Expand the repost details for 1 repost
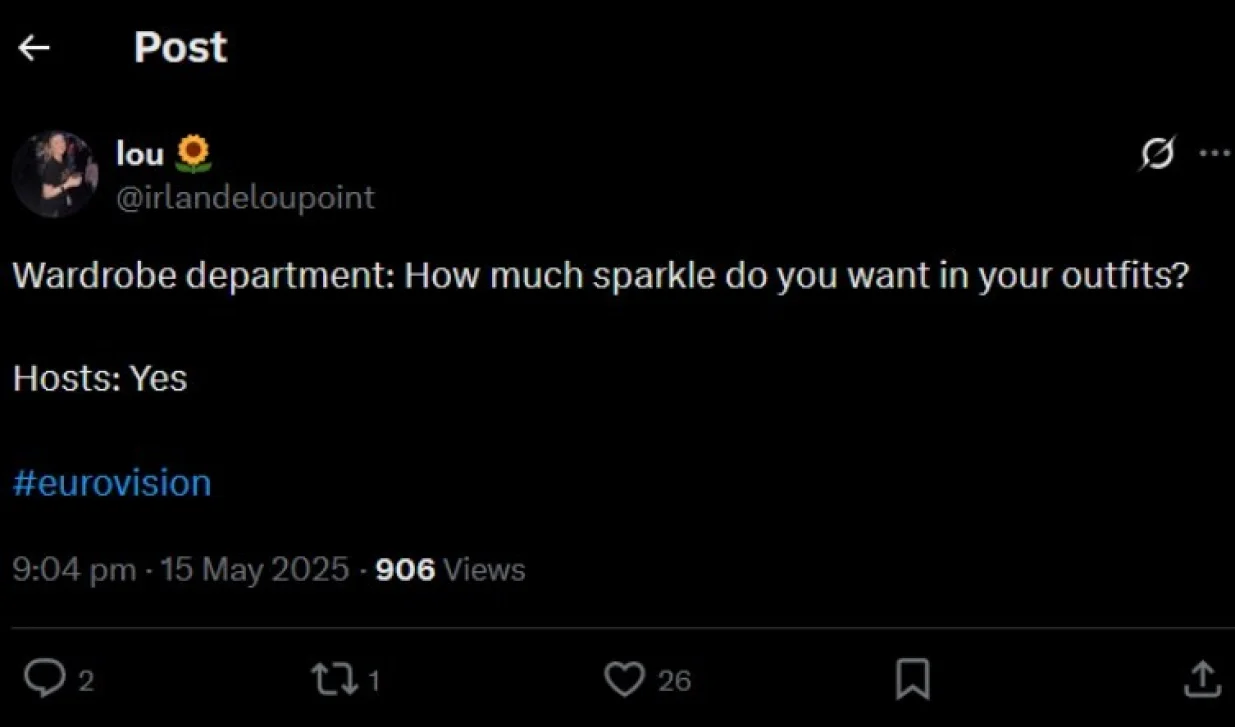 (335, 679)
